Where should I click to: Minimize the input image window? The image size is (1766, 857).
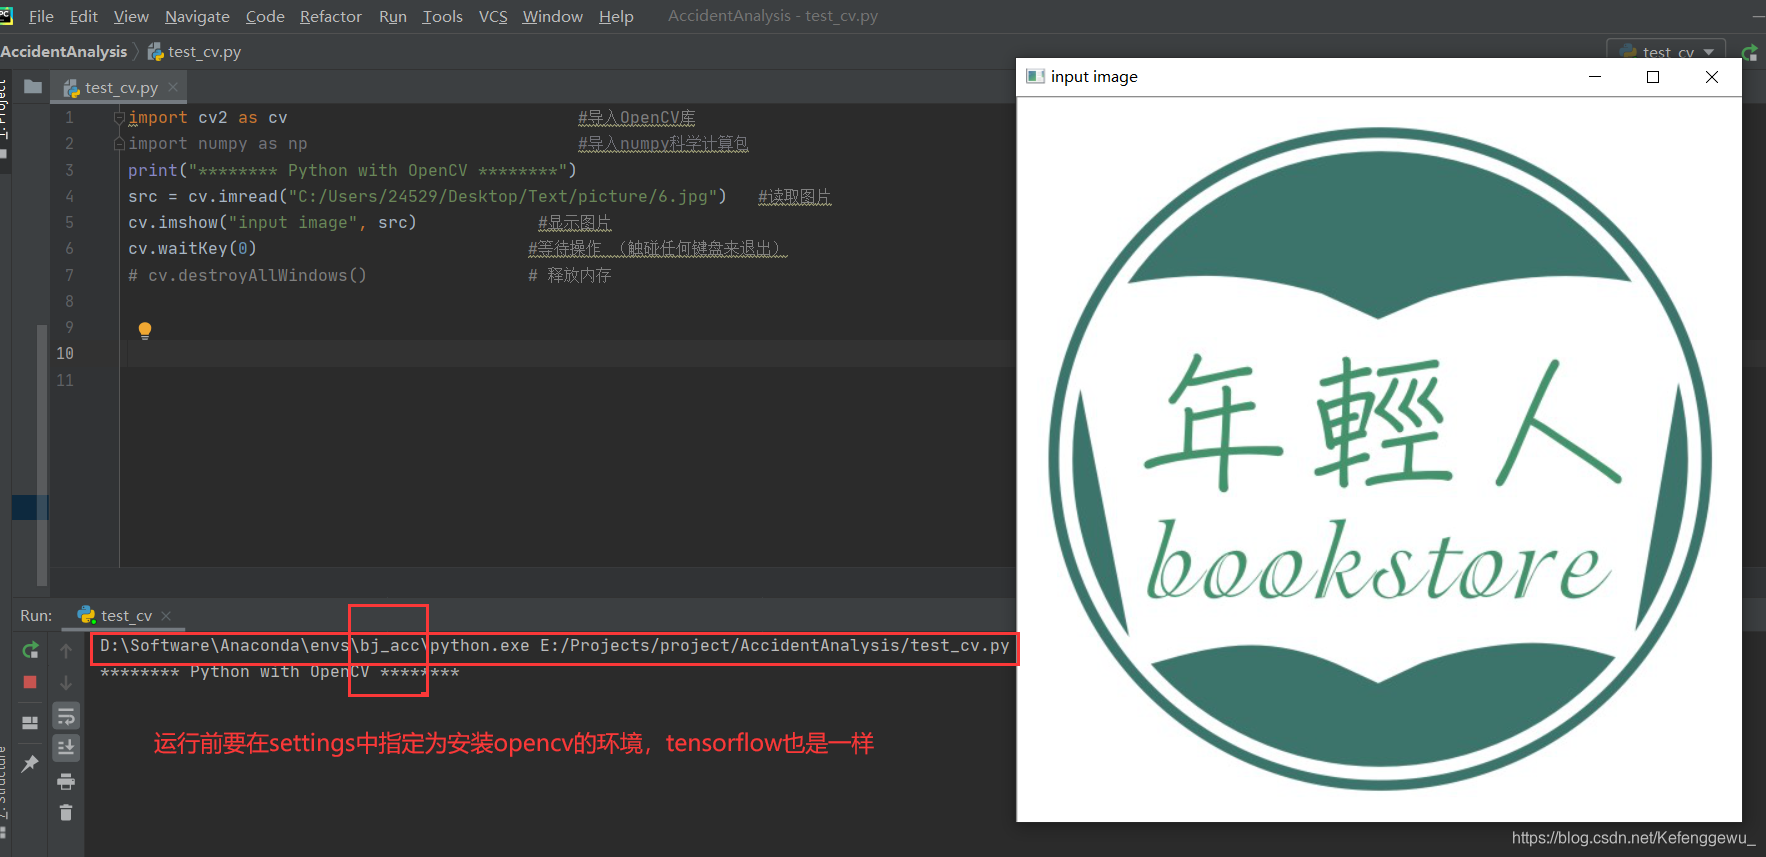pos(1595,77)
